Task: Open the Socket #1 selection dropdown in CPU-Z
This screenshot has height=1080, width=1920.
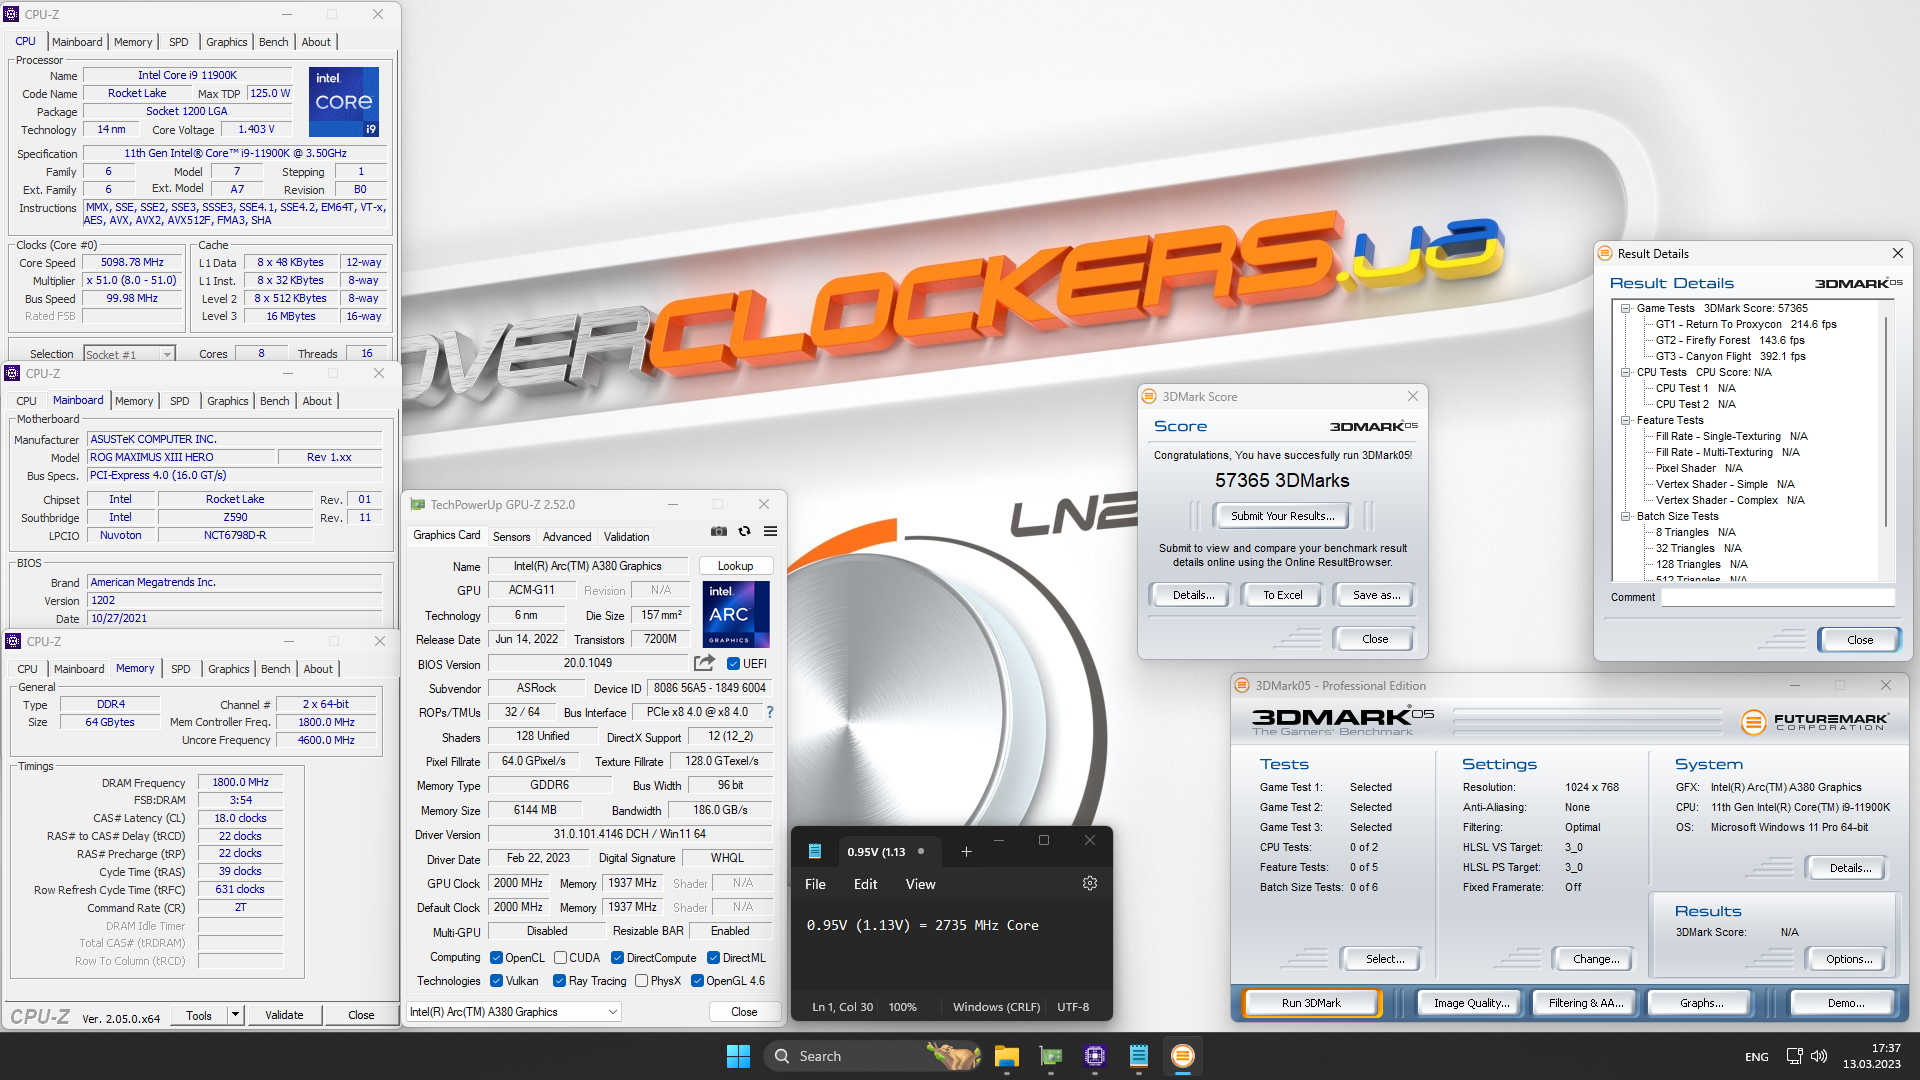Action: [129, 354]
